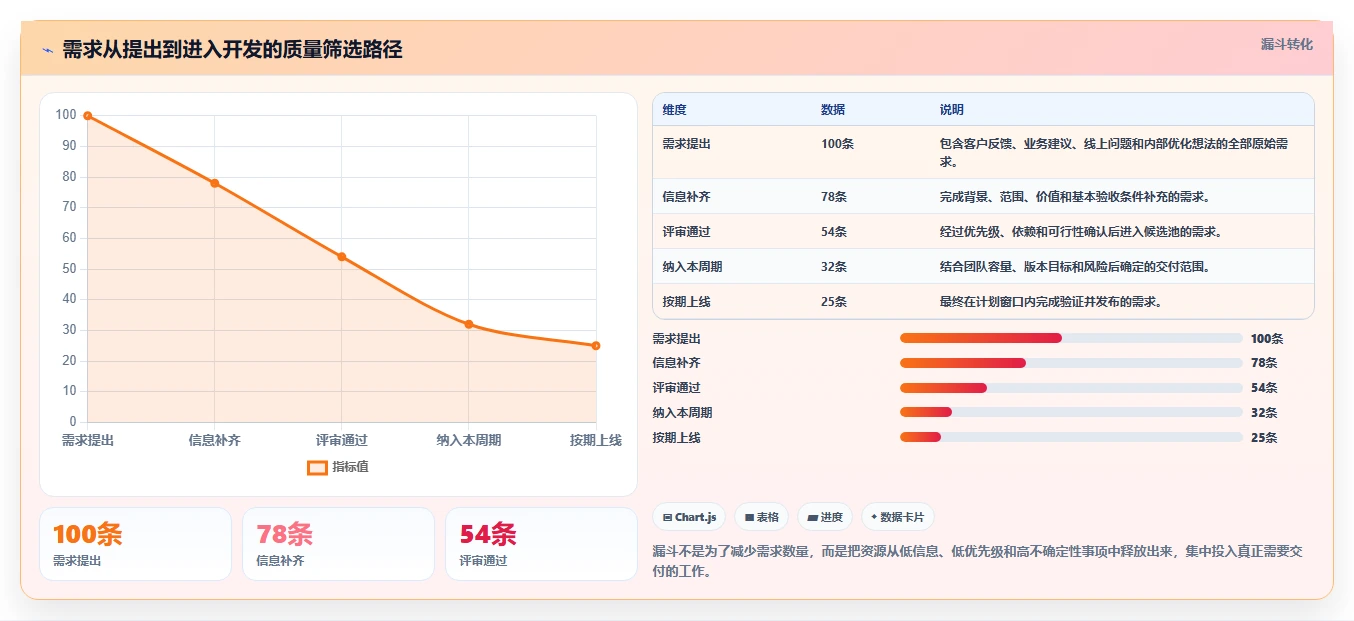Image resolution: width=1354 pixels, height=621 pixels.
Task: Click the 54条 value in the table
Action: (834, 232)
